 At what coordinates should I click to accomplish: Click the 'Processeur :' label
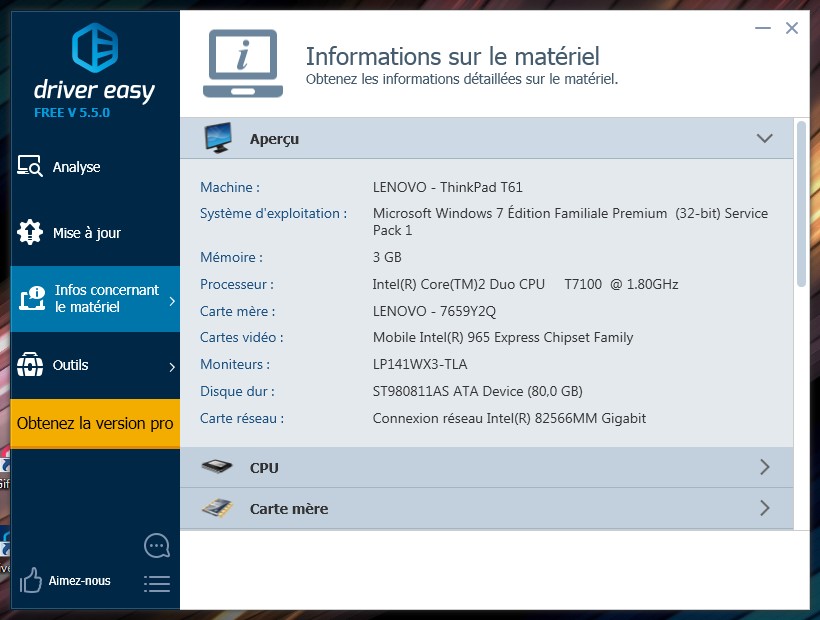[236, 284]
